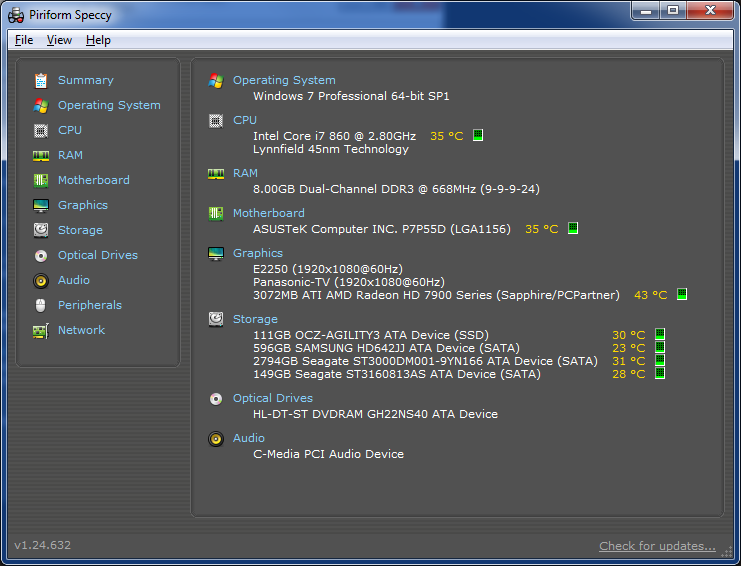Click the 596GB SAMSUNG HD642JJ entry
The image size is (741, 566).
pyautogui.click(x=386, y=348)
